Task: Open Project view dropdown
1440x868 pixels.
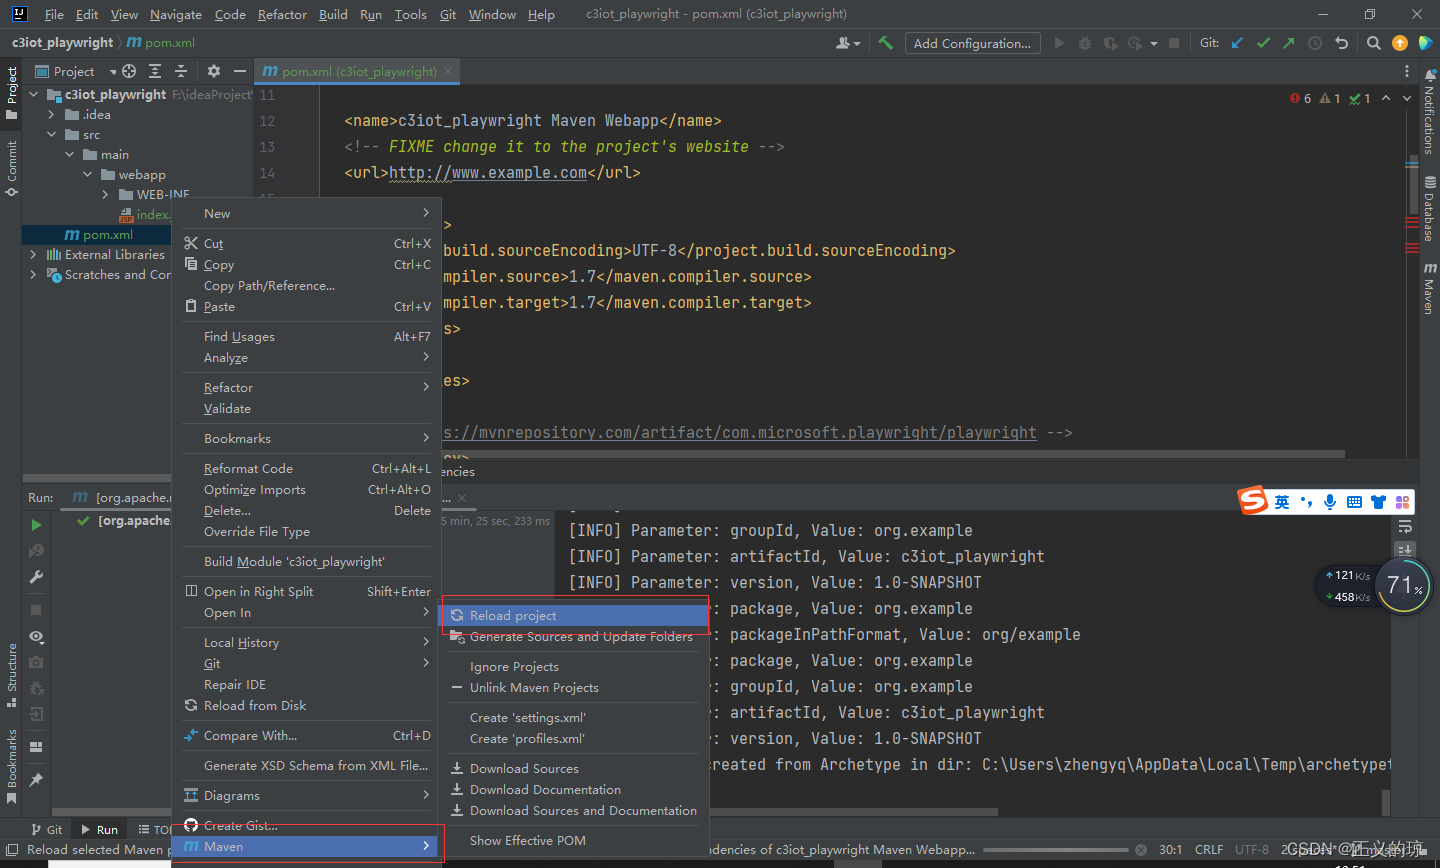Action: click(76, 71)
